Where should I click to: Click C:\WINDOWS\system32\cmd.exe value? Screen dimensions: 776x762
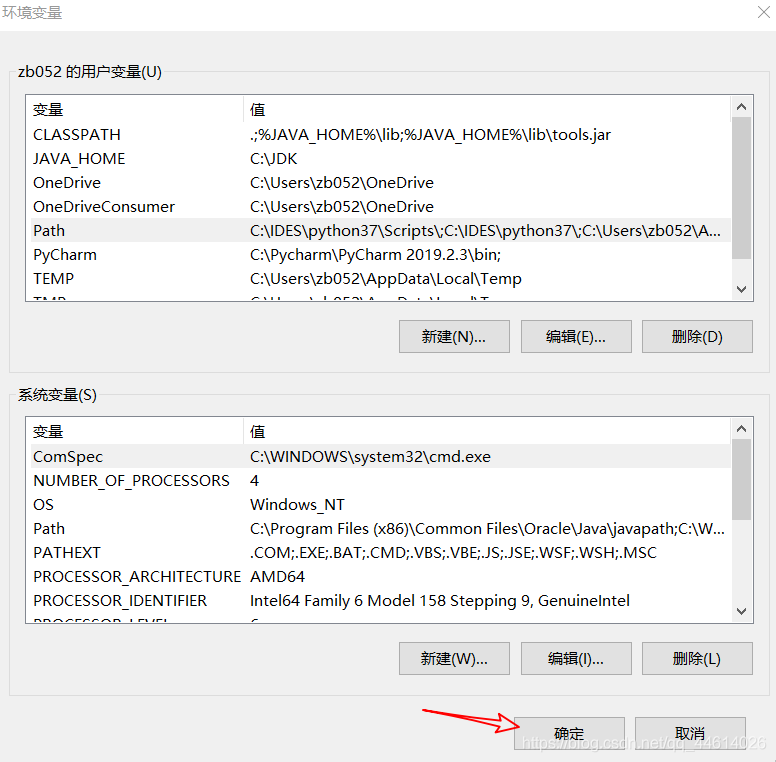(x=370, y=456)
